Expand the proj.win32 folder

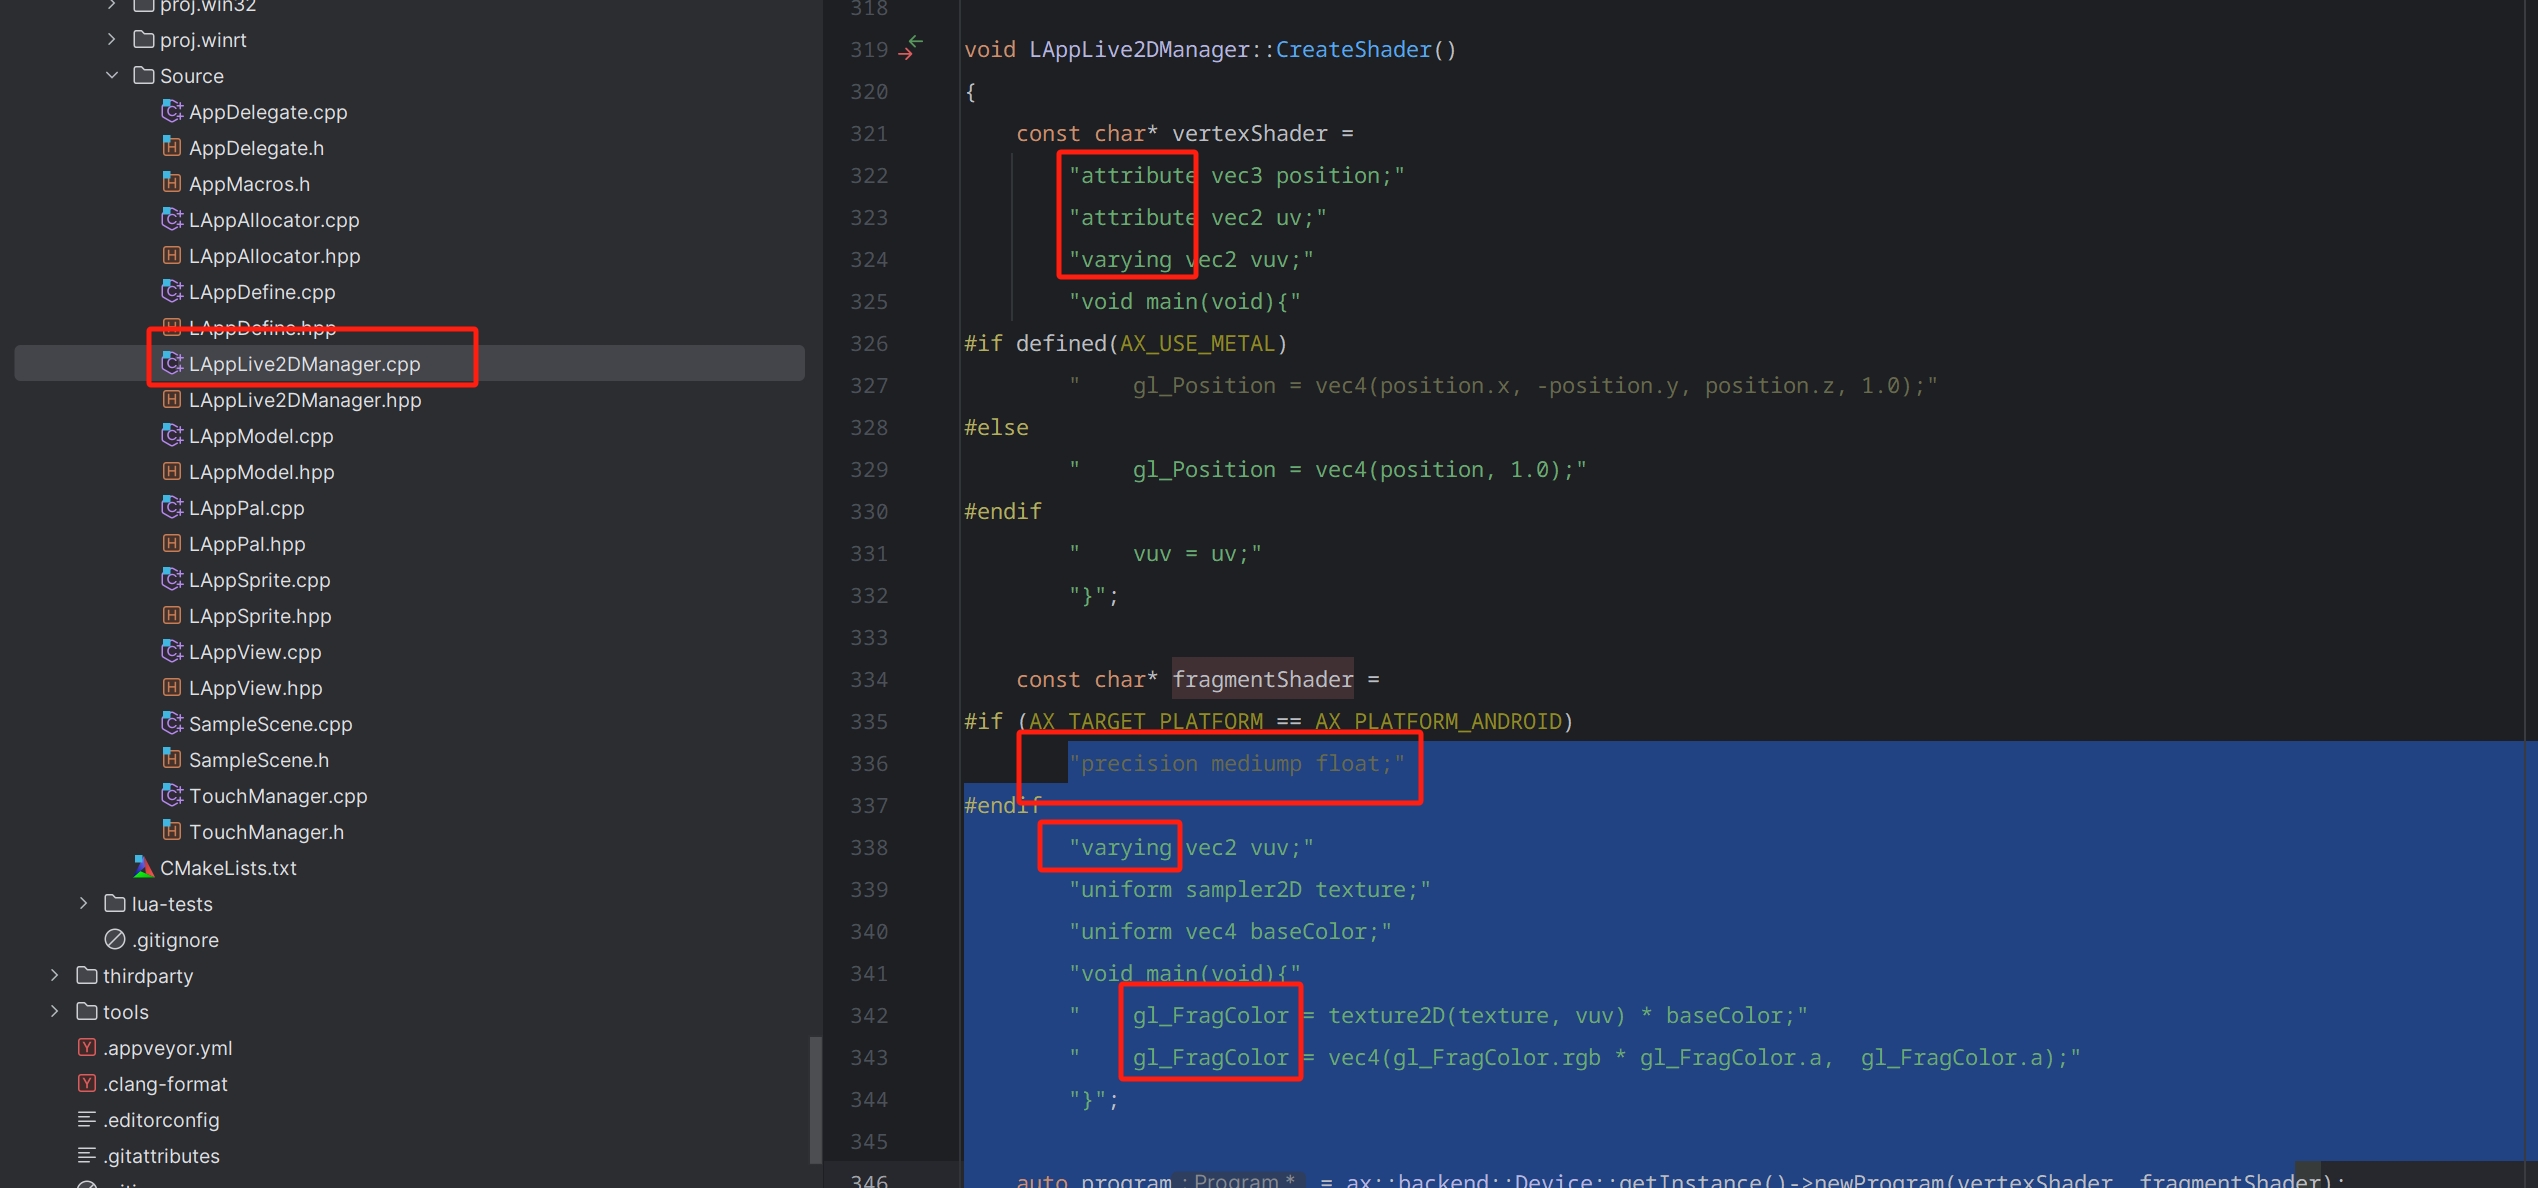point(110,6)
